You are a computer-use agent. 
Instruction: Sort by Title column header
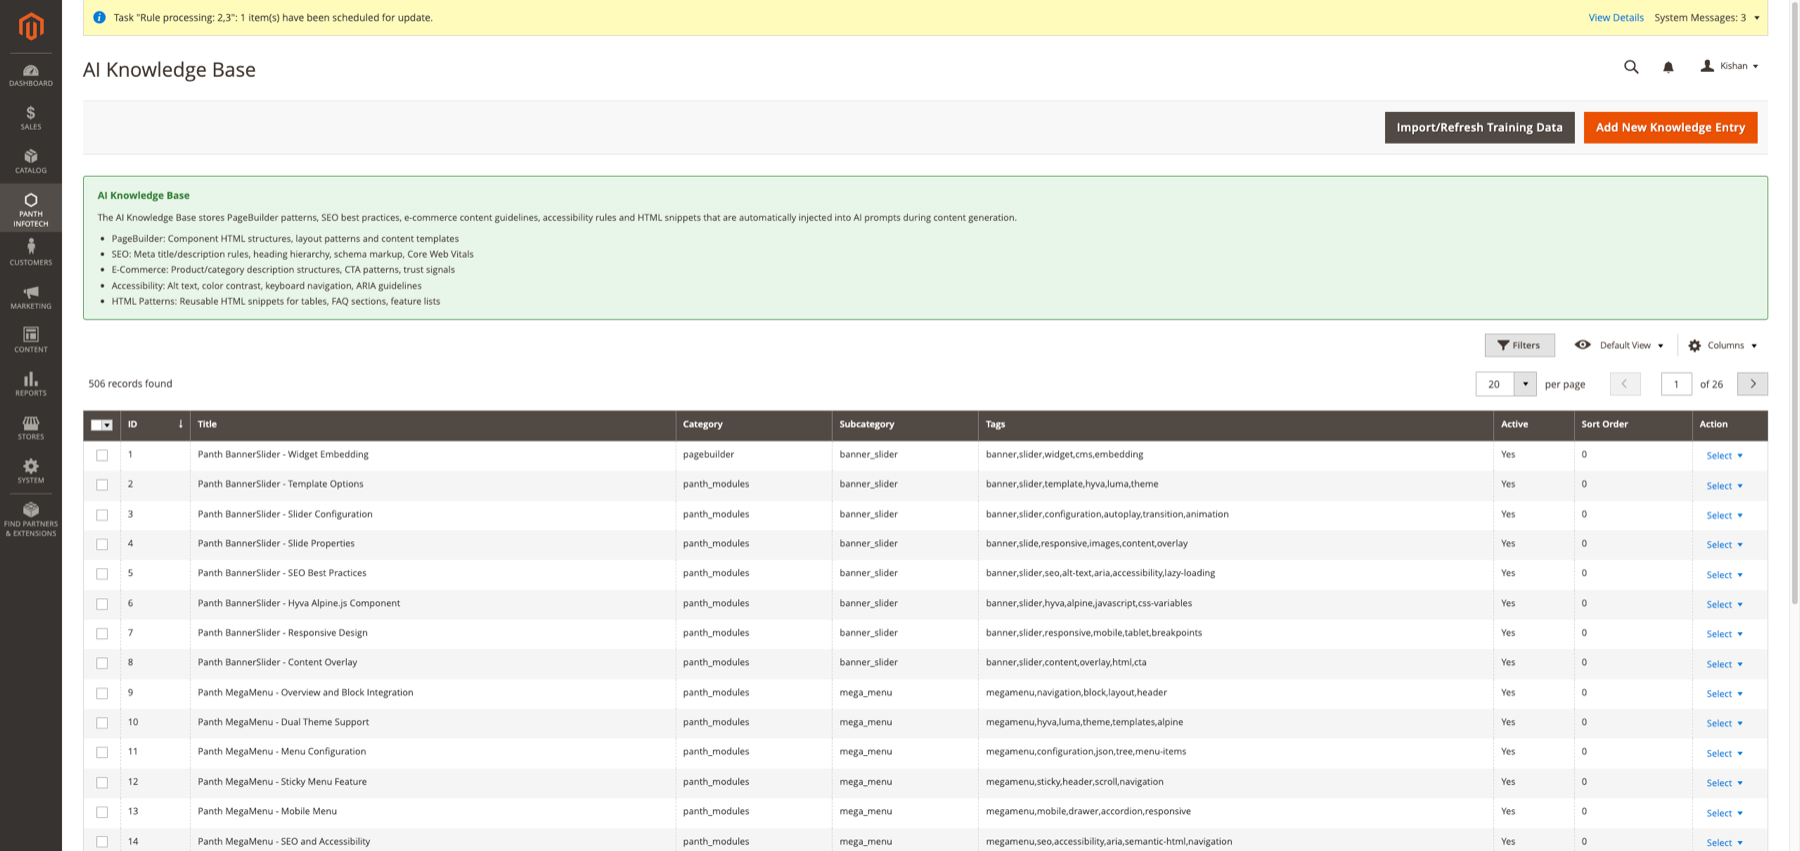point(432,424)
